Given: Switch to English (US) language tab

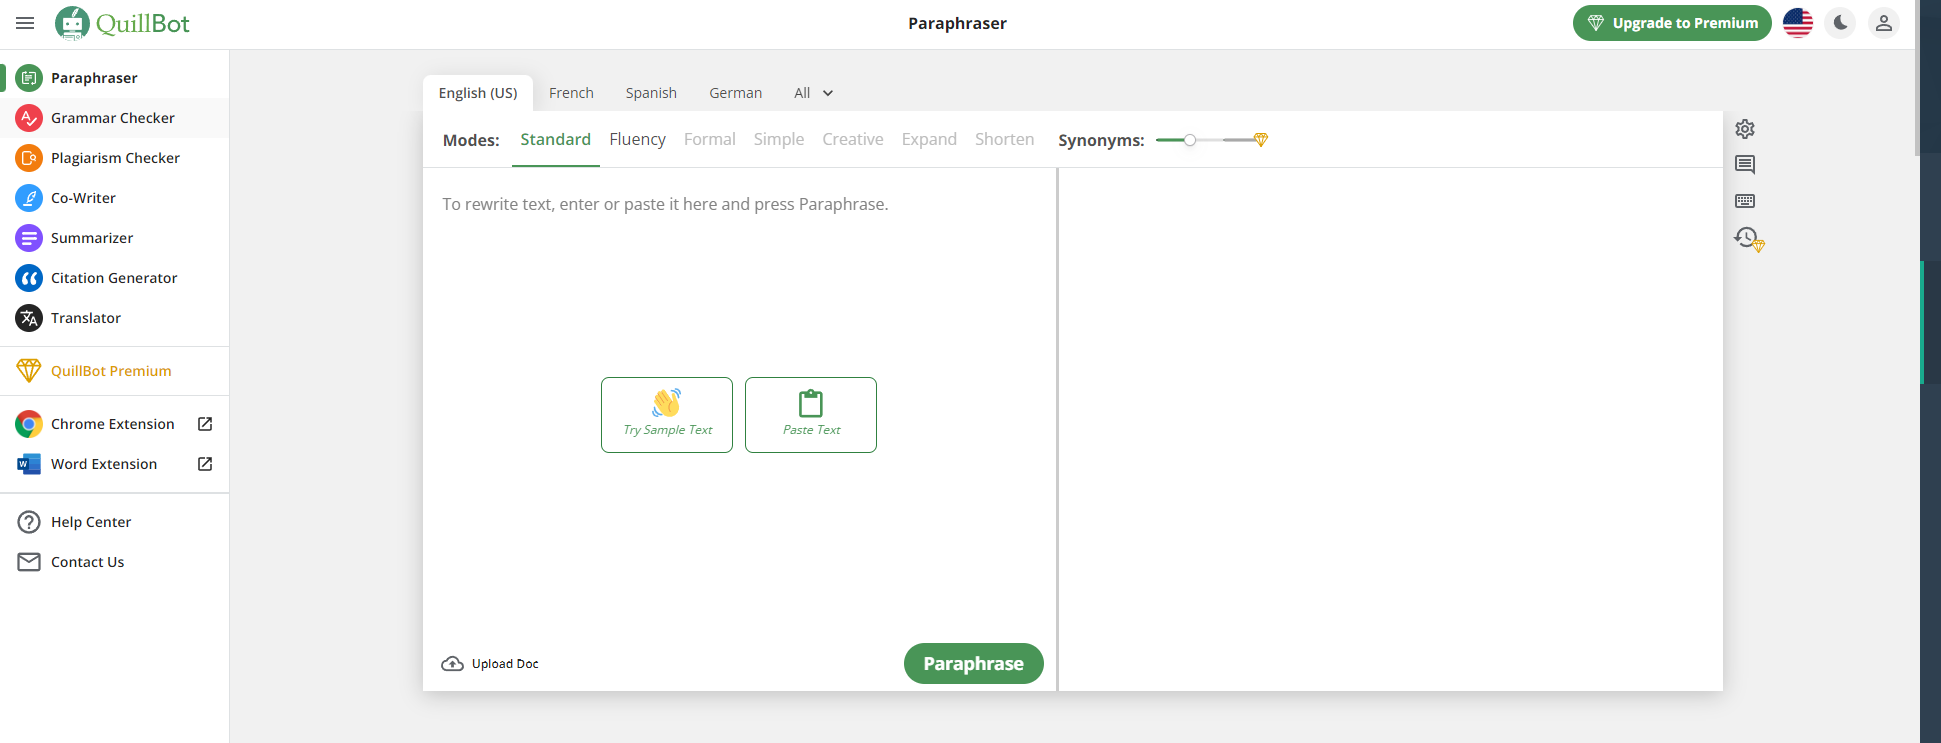Looking at the screenshot, I should point(478,93).
